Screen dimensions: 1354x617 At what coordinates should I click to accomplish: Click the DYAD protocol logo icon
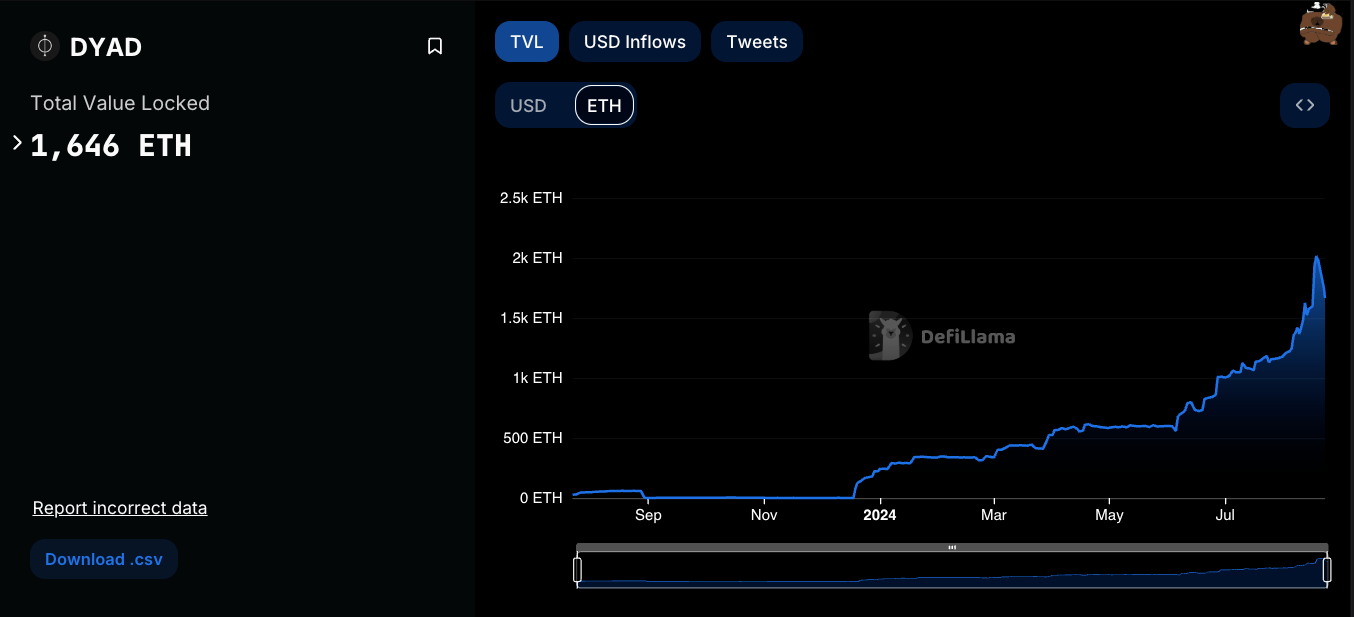click(x=45, y=46)
